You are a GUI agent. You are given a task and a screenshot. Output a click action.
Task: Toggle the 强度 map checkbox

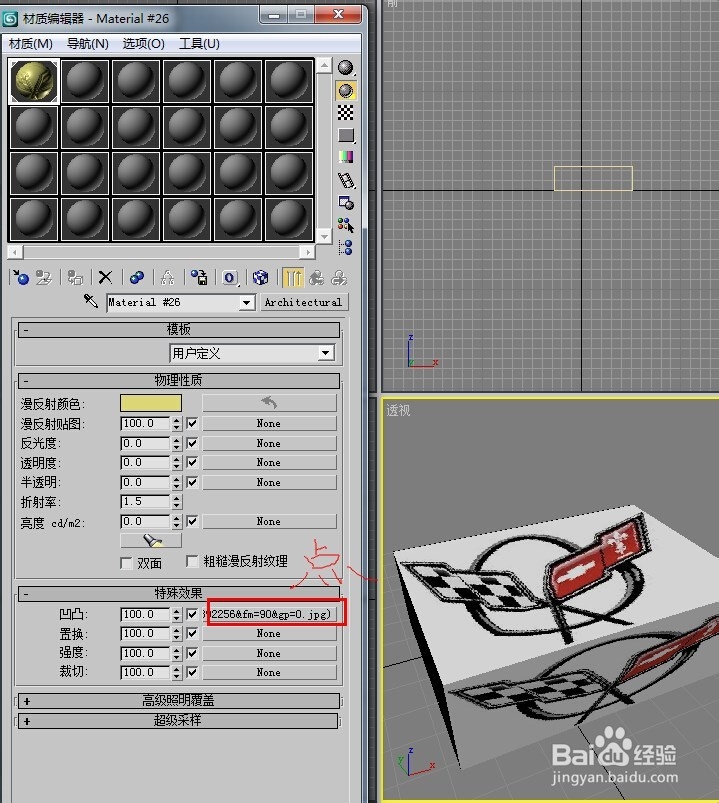coord(192,653)
